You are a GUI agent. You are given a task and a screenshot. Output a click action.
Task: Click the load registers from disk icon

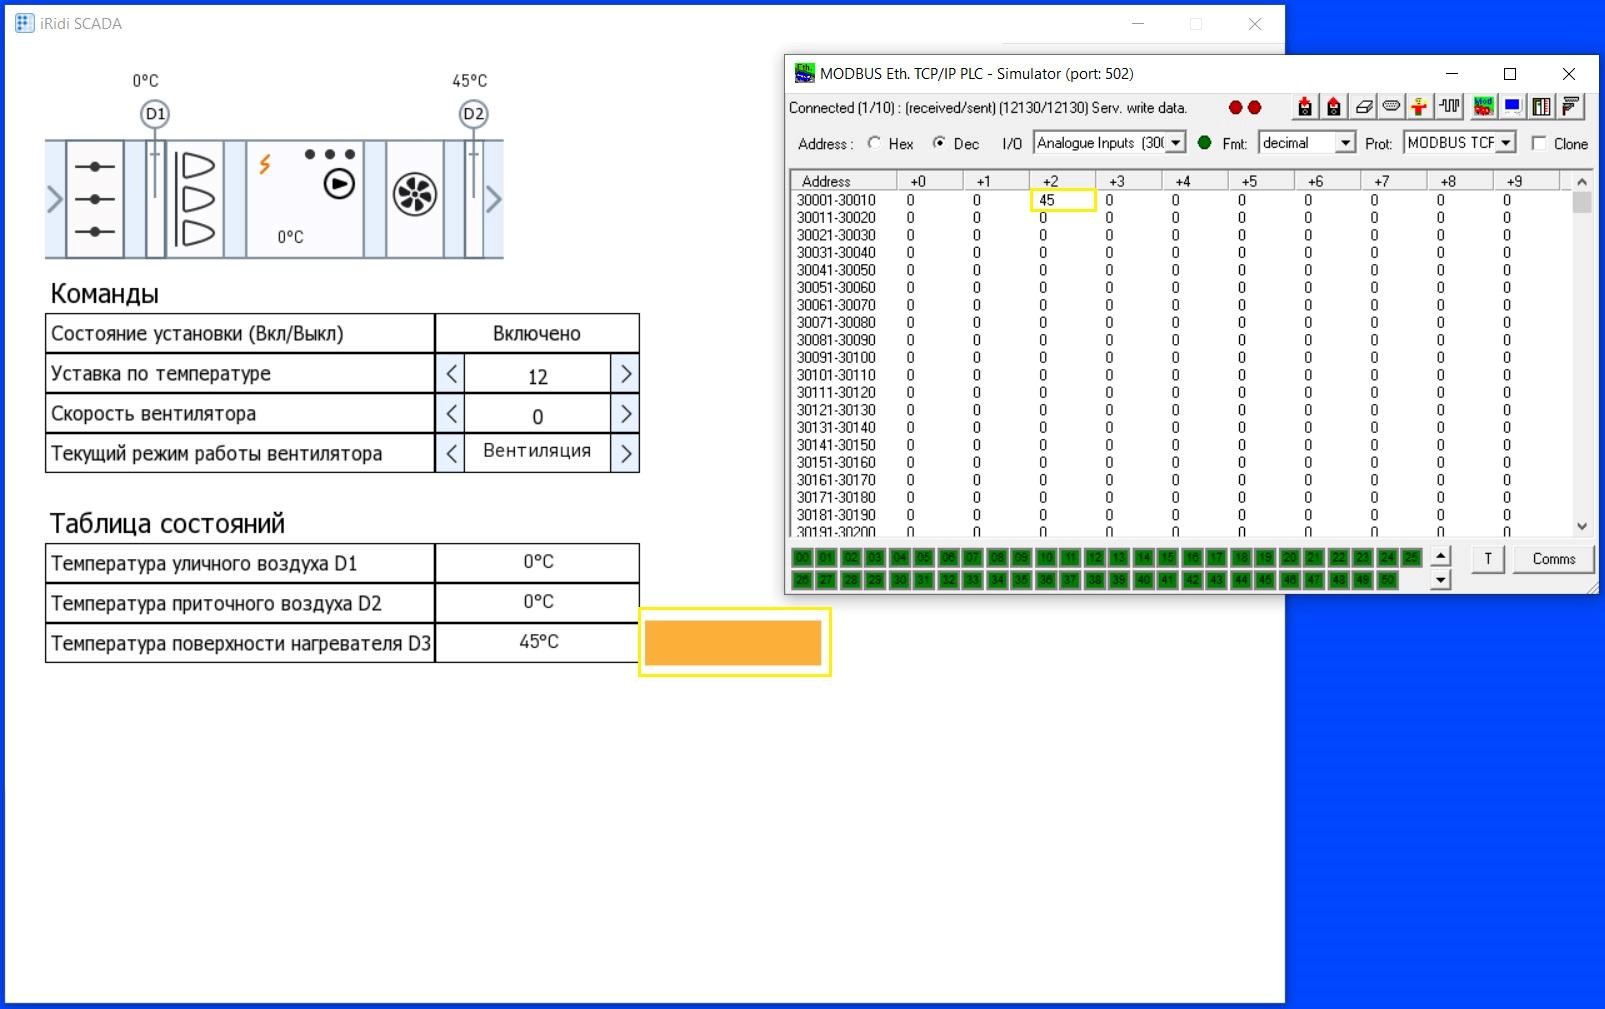pos(1304,106)
